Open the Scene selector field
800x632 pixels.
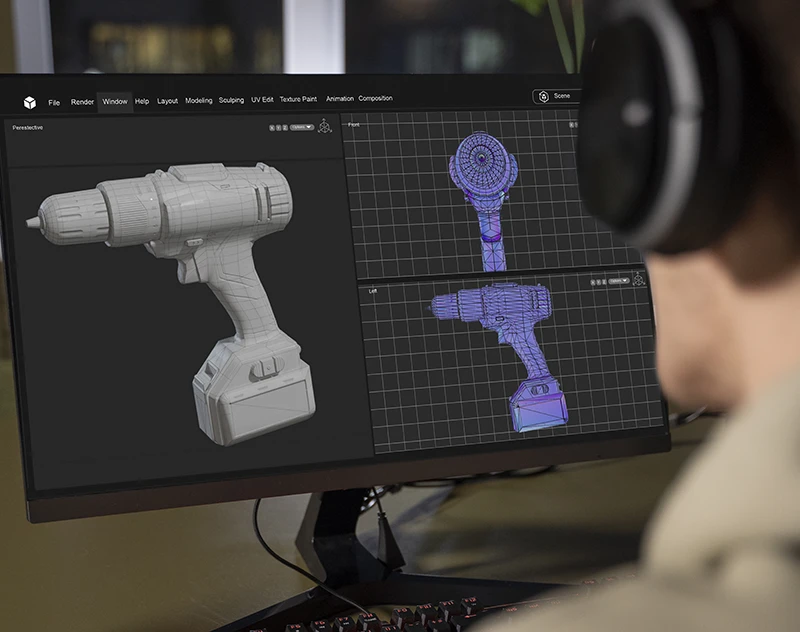tap(557, 96)
